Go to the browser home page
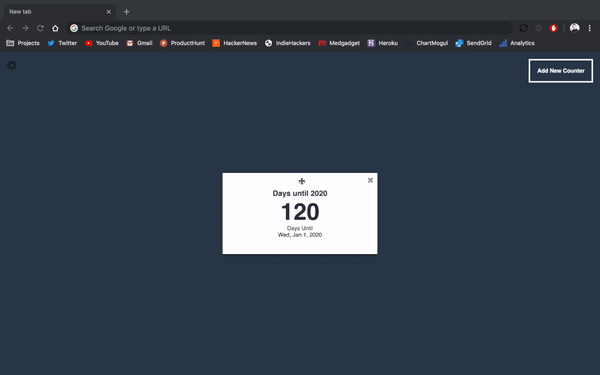Screen dimensions: 600x375 (55, 28)
